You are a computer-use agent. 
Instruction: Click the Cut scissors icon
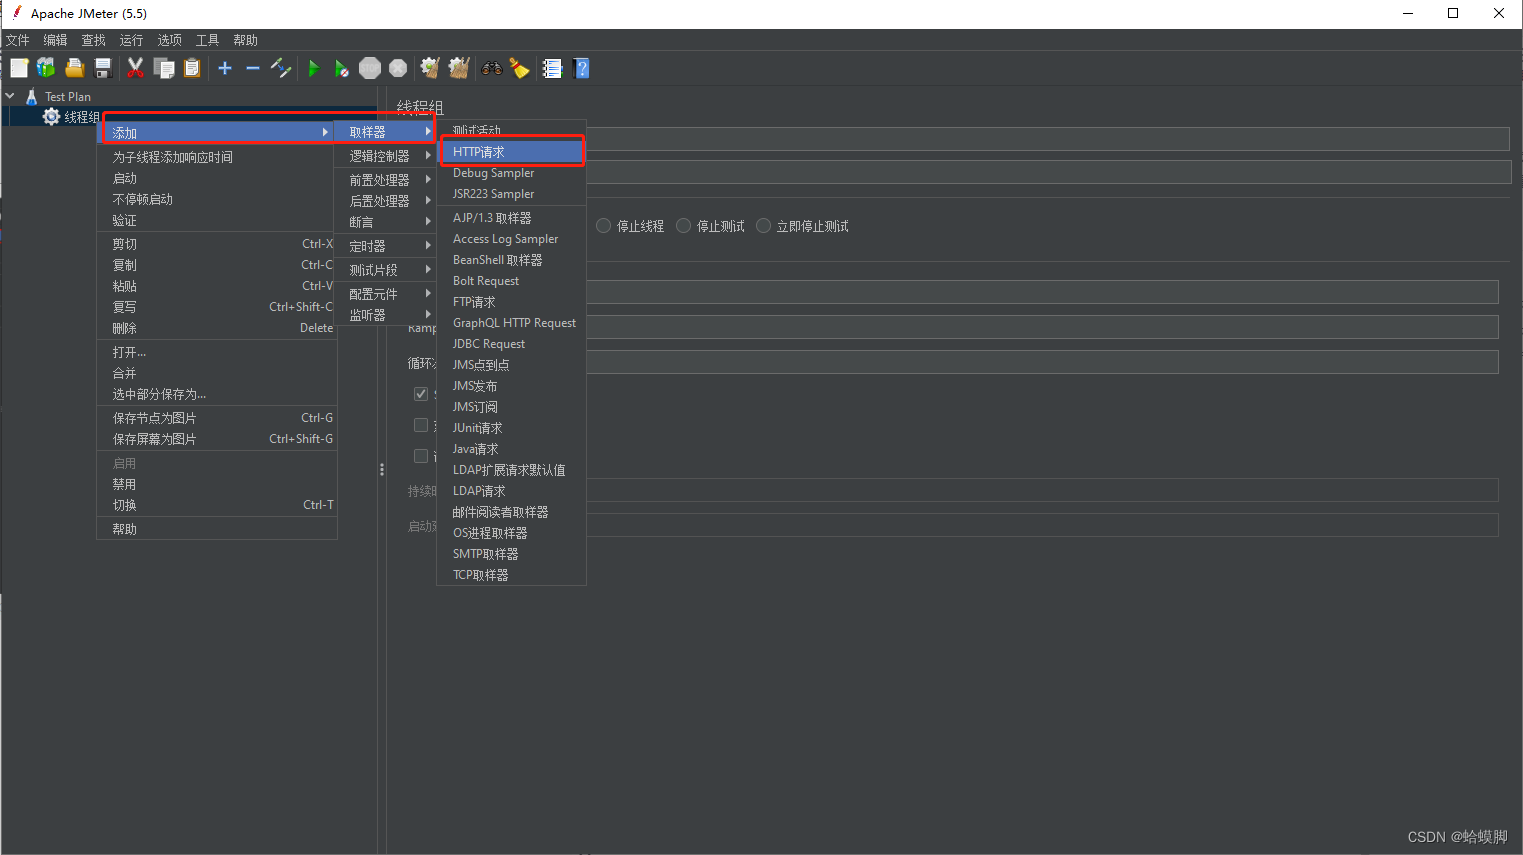click(x=136, y=68)
